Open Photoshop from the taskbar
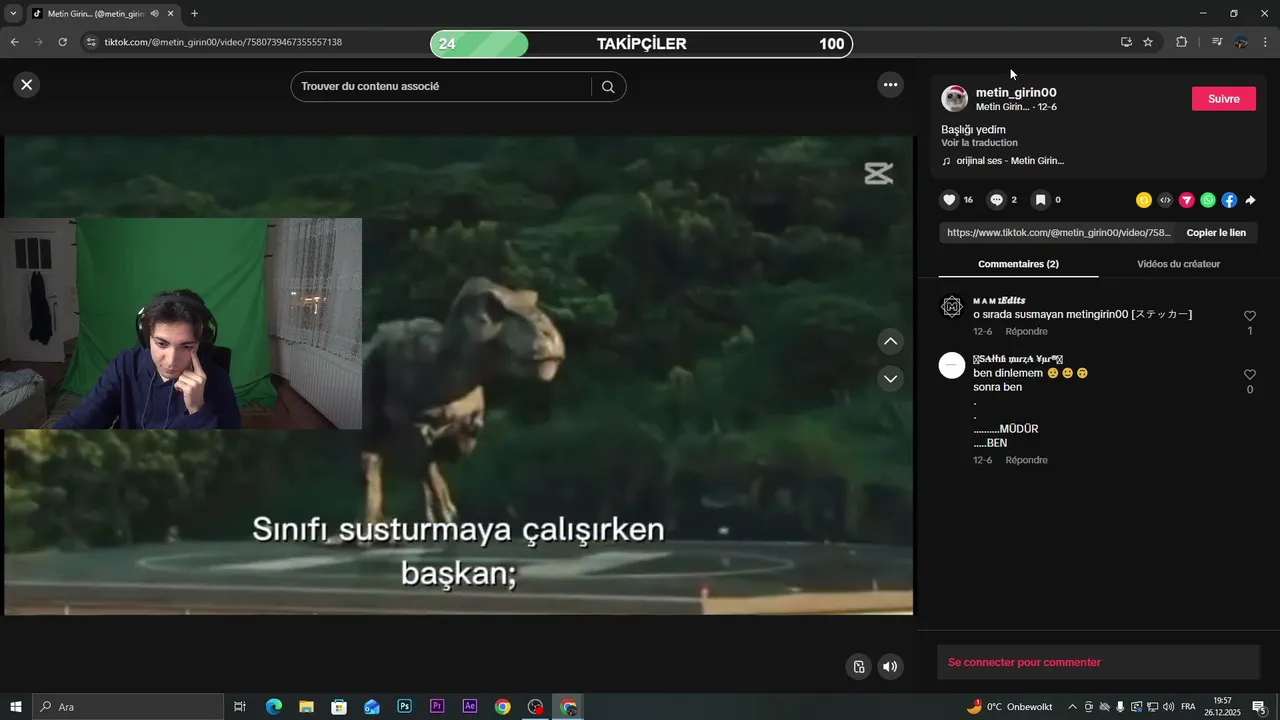The height and width of the screenshot is (720, 1280). coord(404,707)
